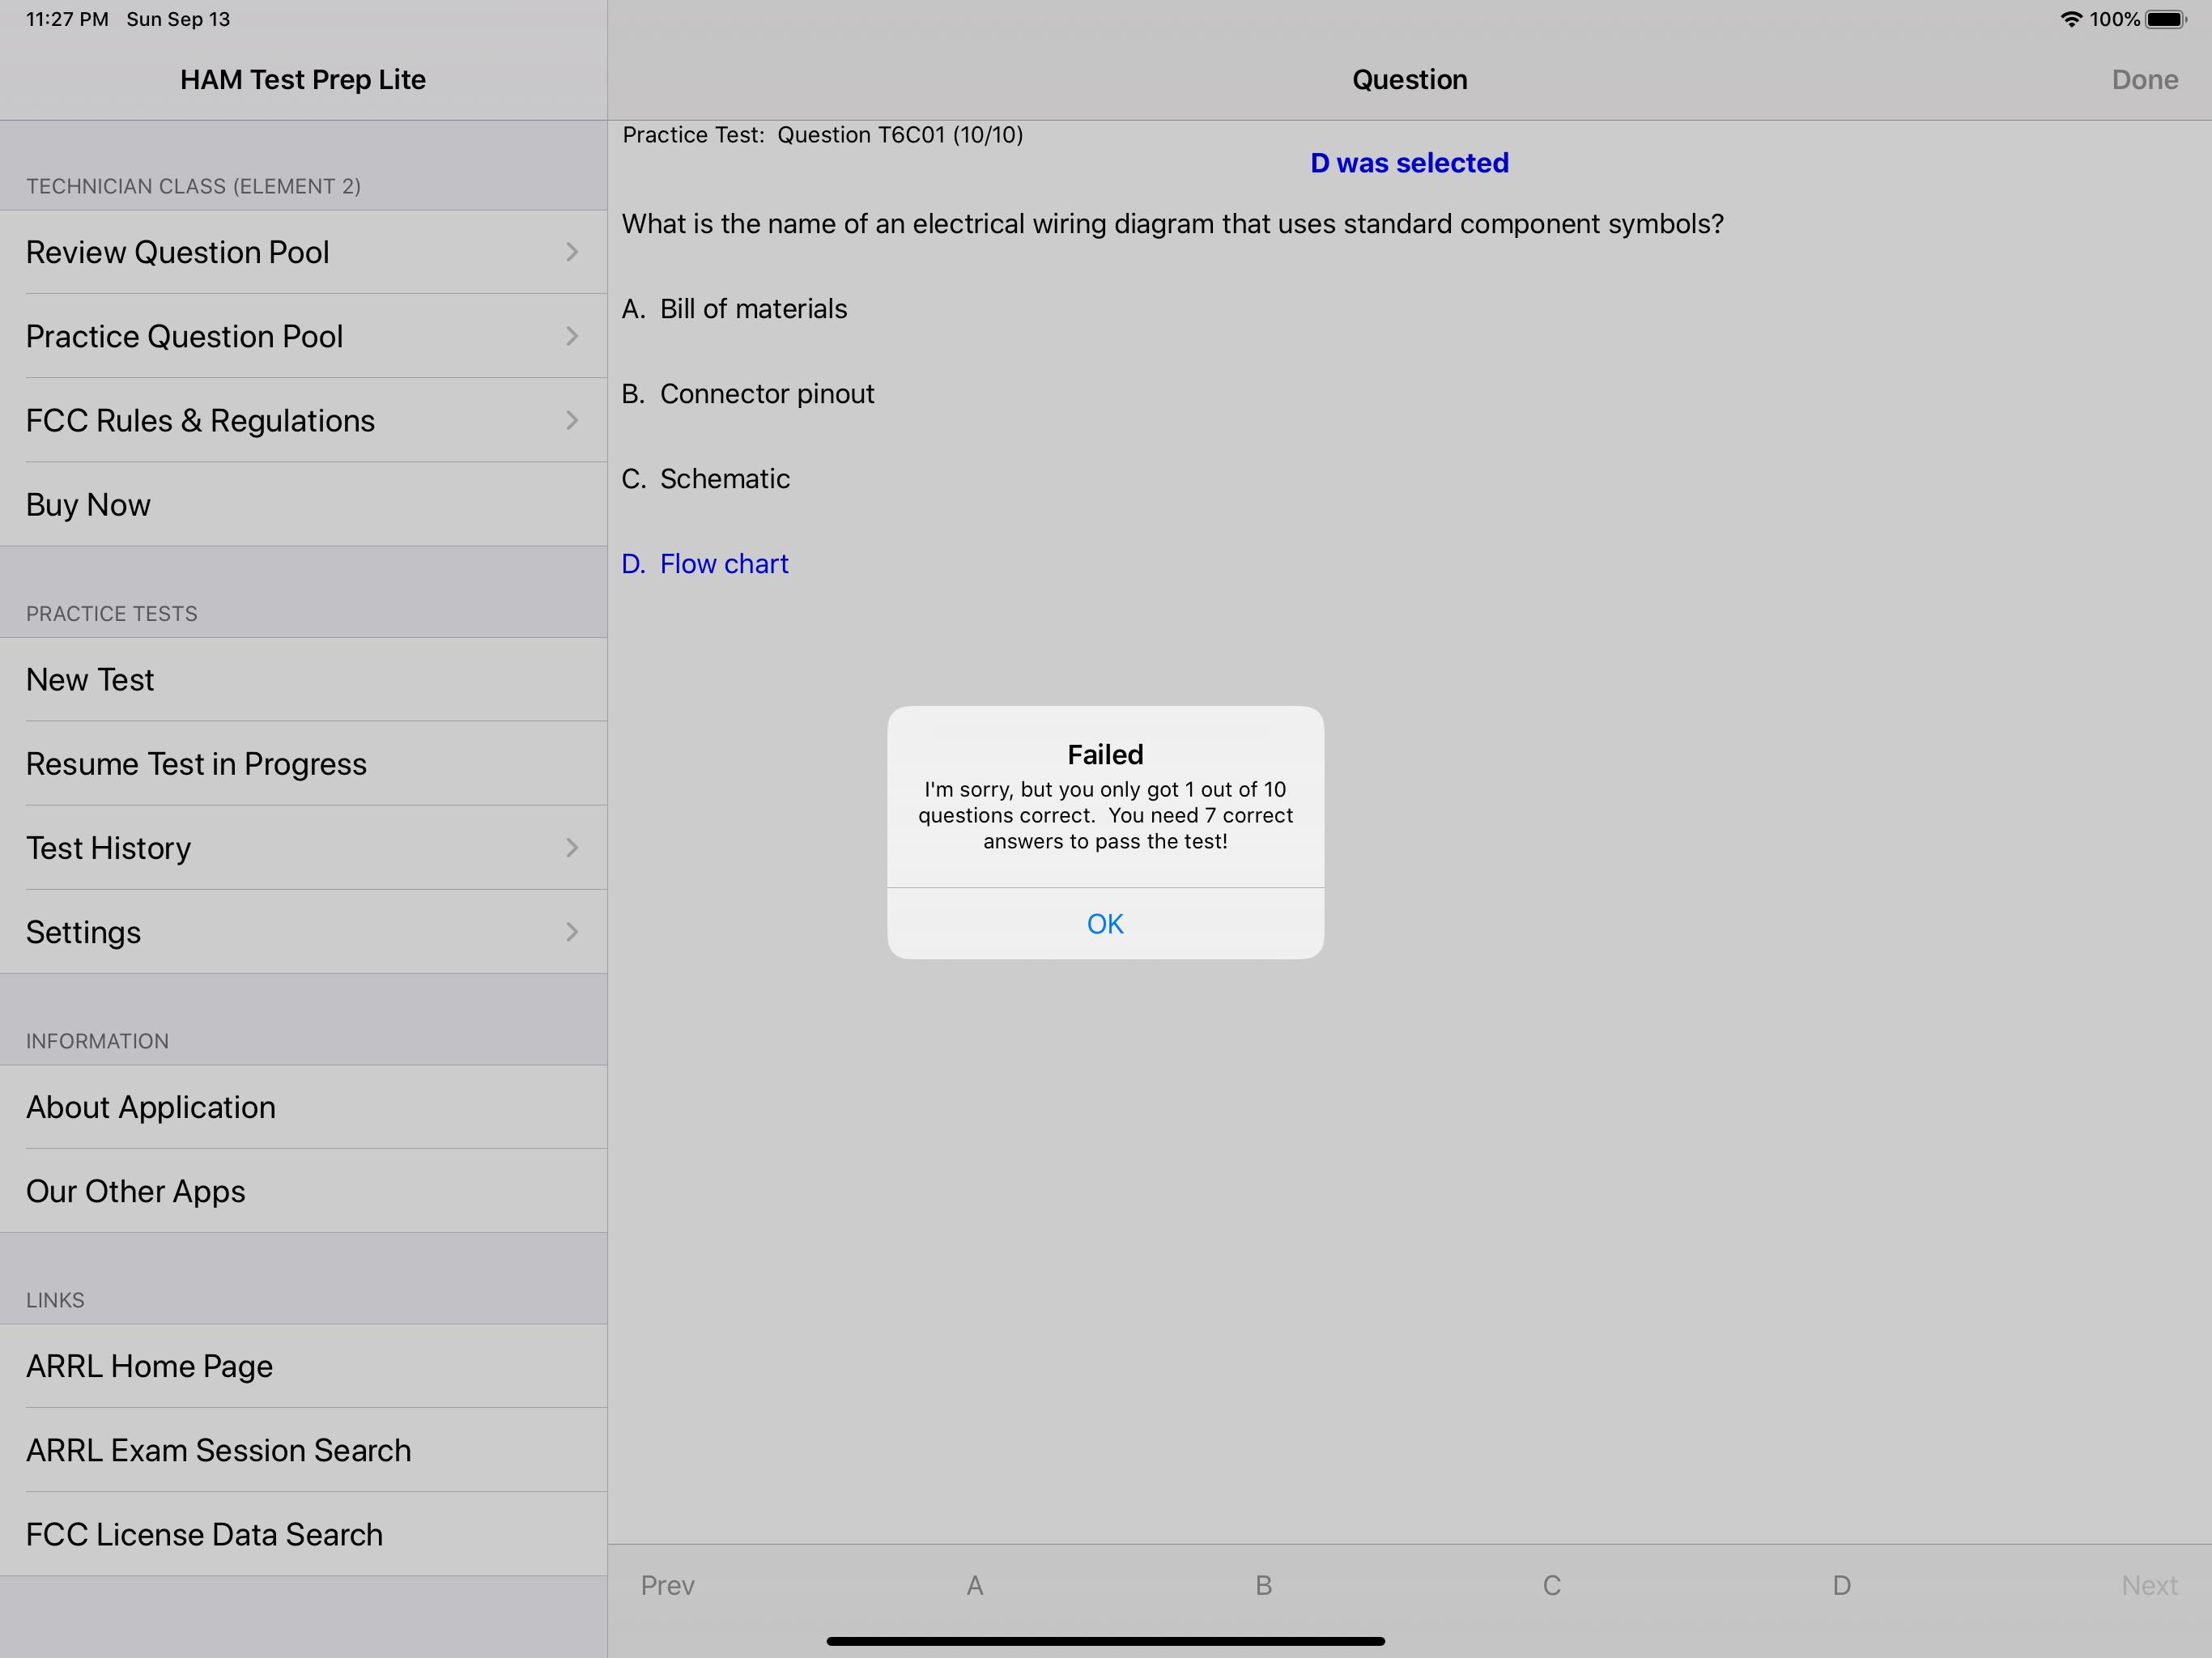The width and height of the screenshot is (2212, 1658).
Task: Dismiss the Failed alert with OK
Action: coord(1104,923)
